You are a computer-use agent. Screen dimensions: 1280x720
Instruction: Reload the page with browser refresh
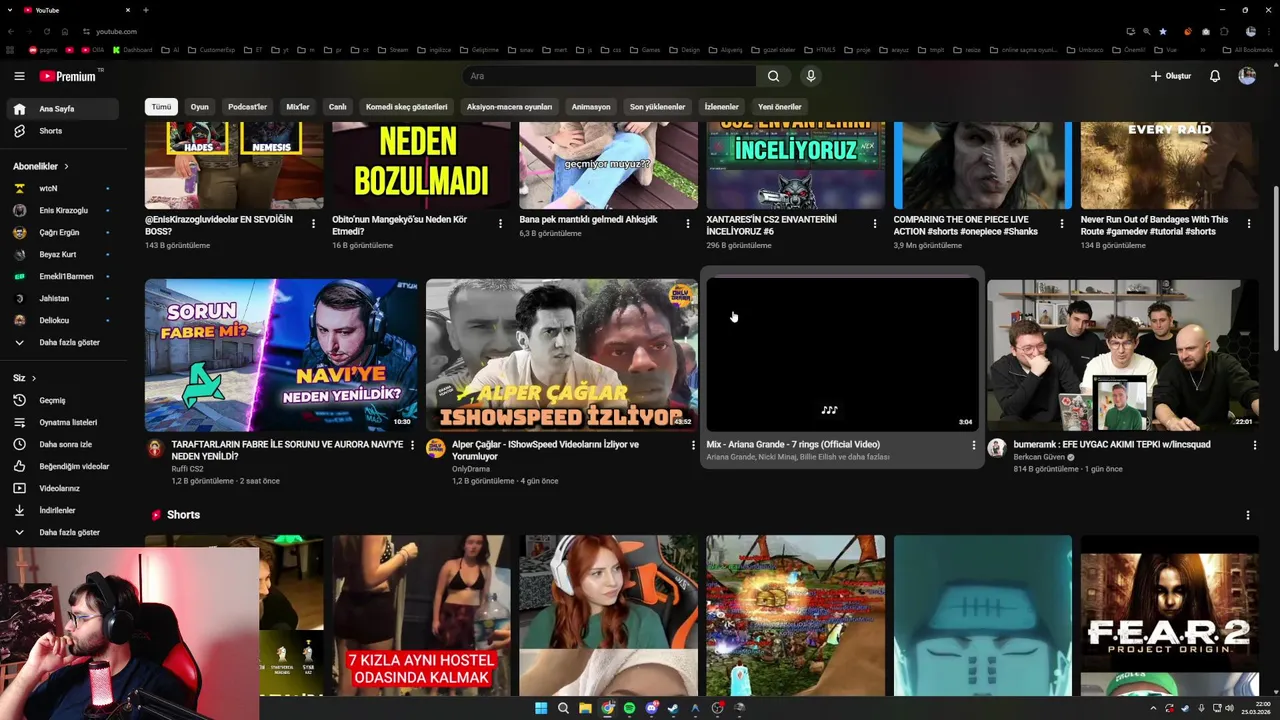click(46, 31)
